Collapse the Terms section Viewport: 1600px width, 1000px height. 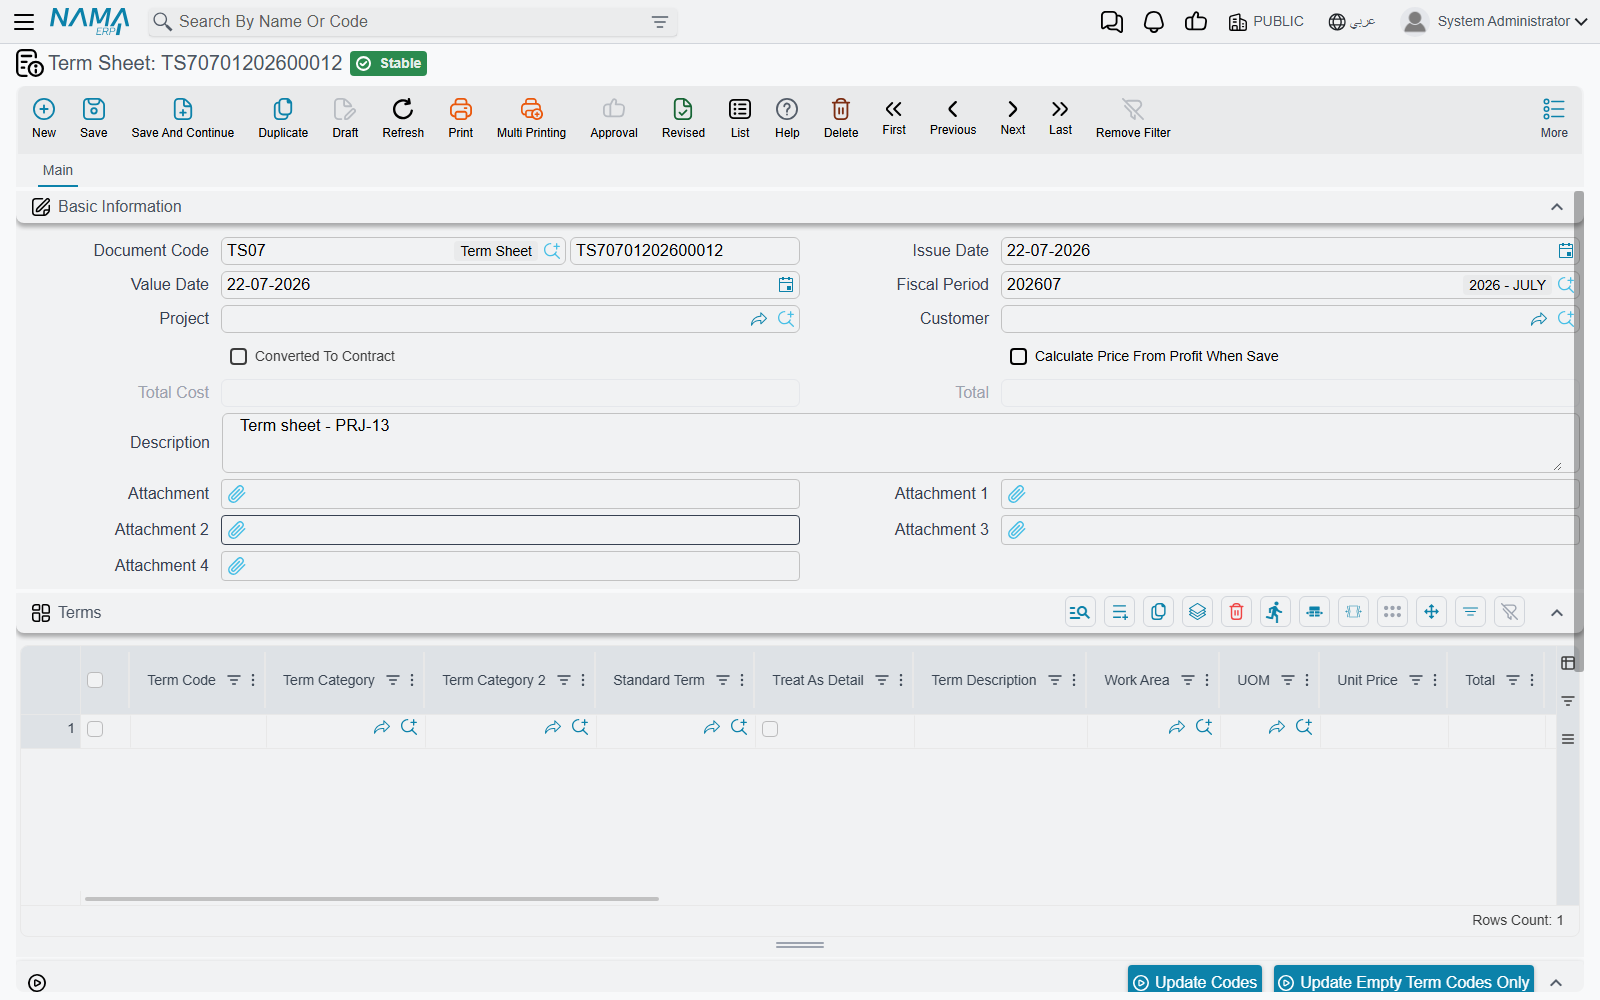[x=1557, y=613]
